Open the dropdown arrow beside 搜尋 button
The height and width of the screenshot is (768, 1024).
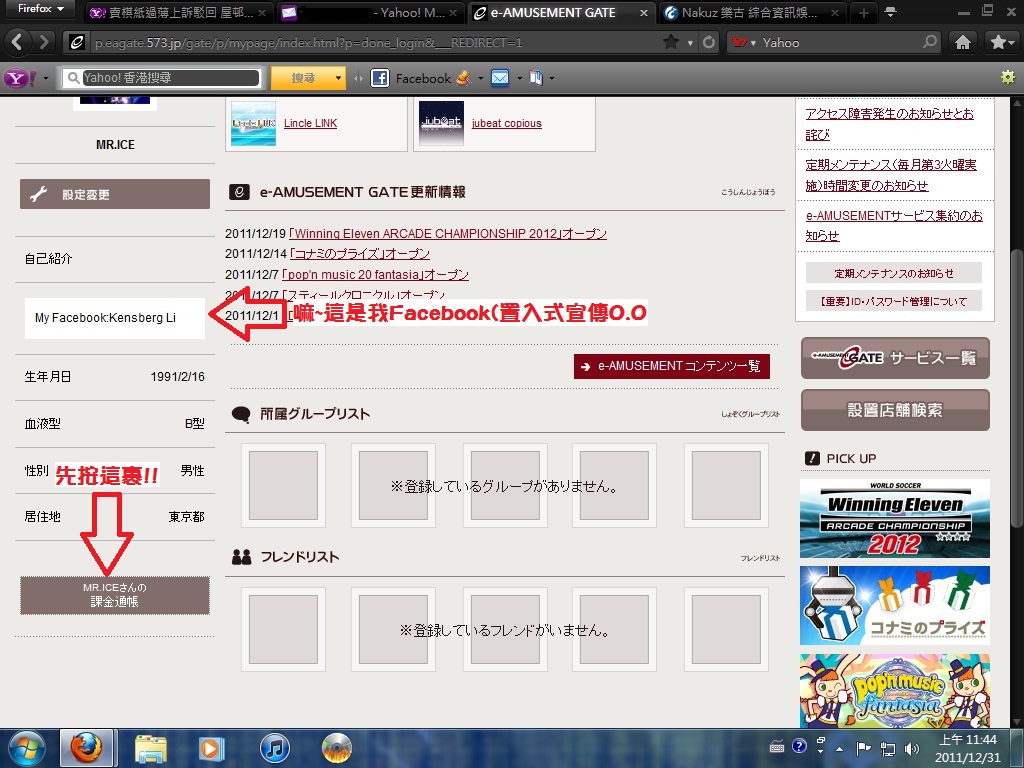pos(339,78)
